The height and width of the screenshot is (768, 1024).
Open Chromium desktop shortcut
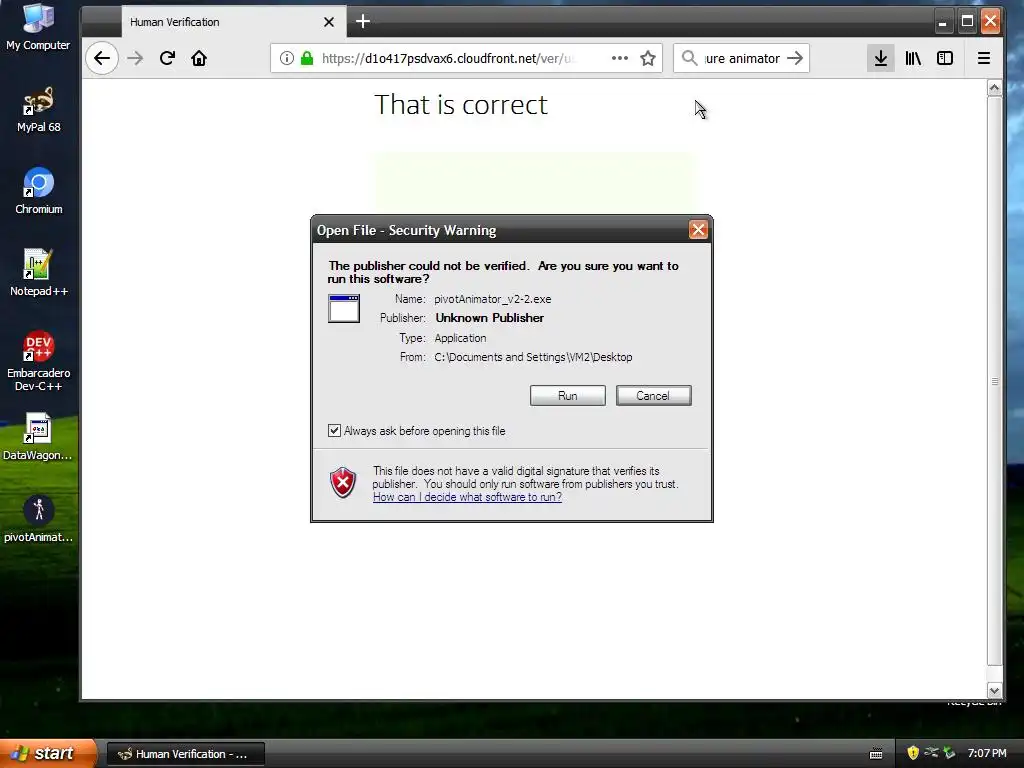pos(38,192)
